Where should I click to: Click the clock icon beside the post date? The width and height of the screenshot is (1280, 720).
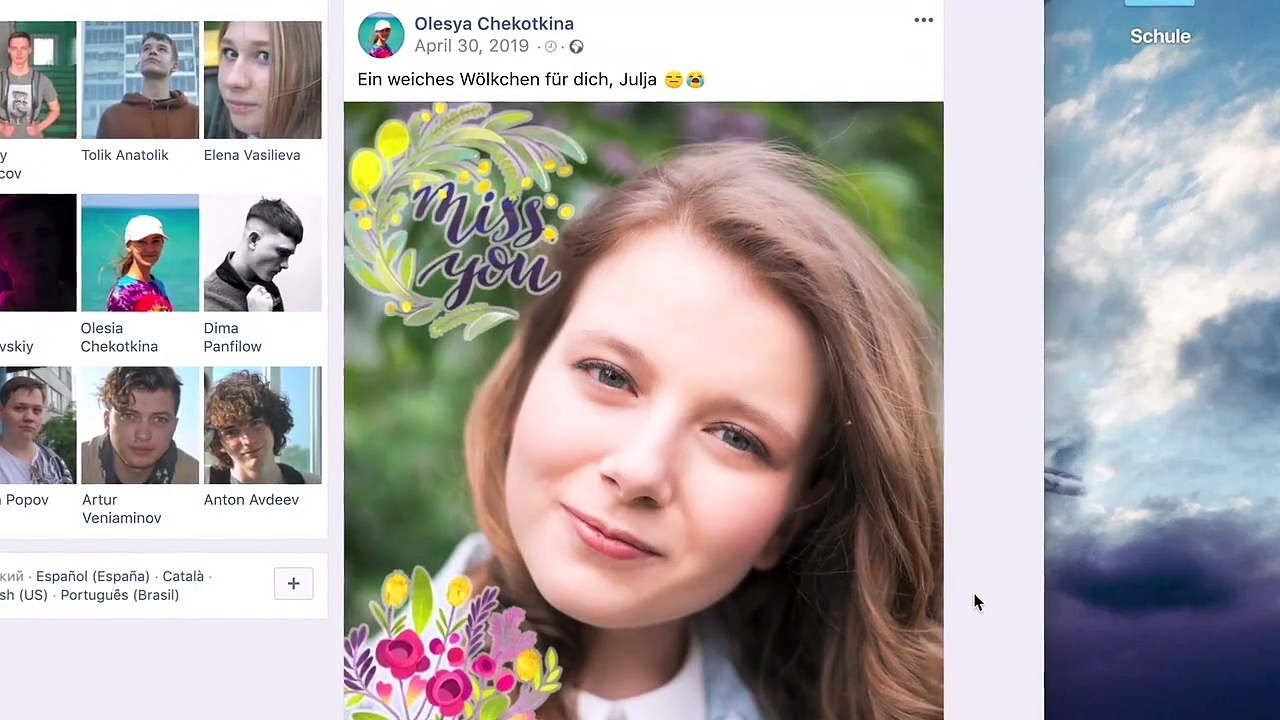(x=550, y=46)
